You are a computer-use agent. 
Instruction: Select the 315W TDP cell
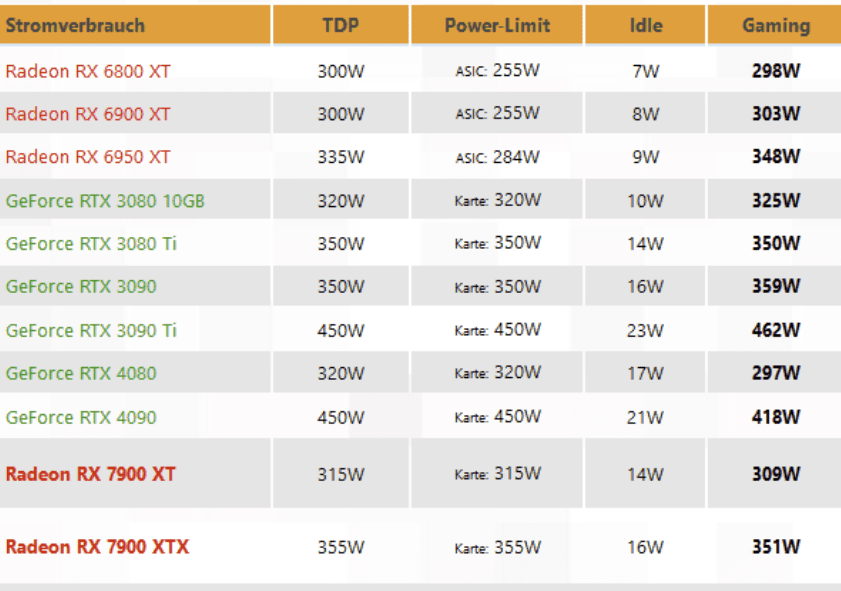[341, 474]
